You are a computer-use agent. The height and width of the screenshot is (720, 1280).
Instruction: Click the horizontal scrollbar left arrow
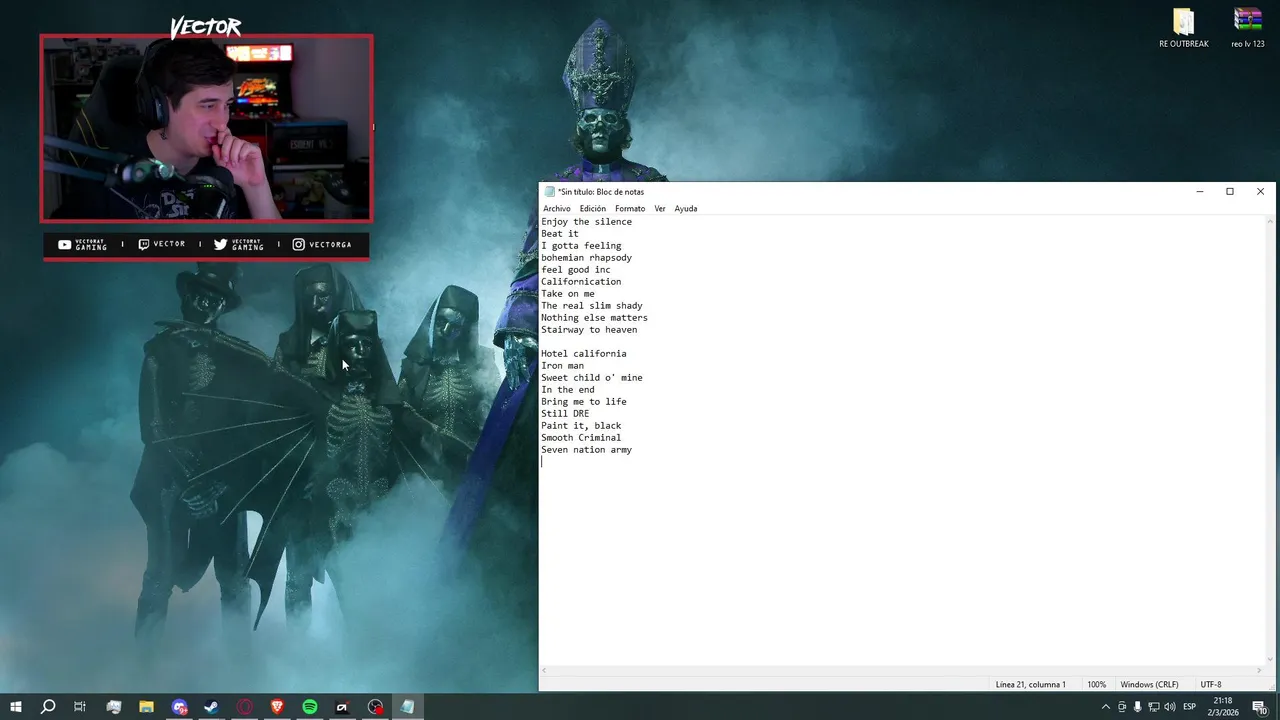[x=544, y=670]
